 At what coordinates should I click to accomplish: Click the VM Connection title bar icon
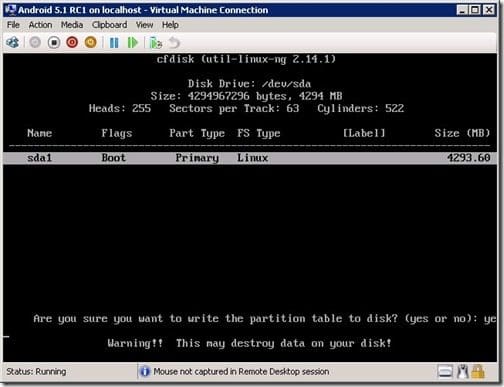(x=11, y=10)
